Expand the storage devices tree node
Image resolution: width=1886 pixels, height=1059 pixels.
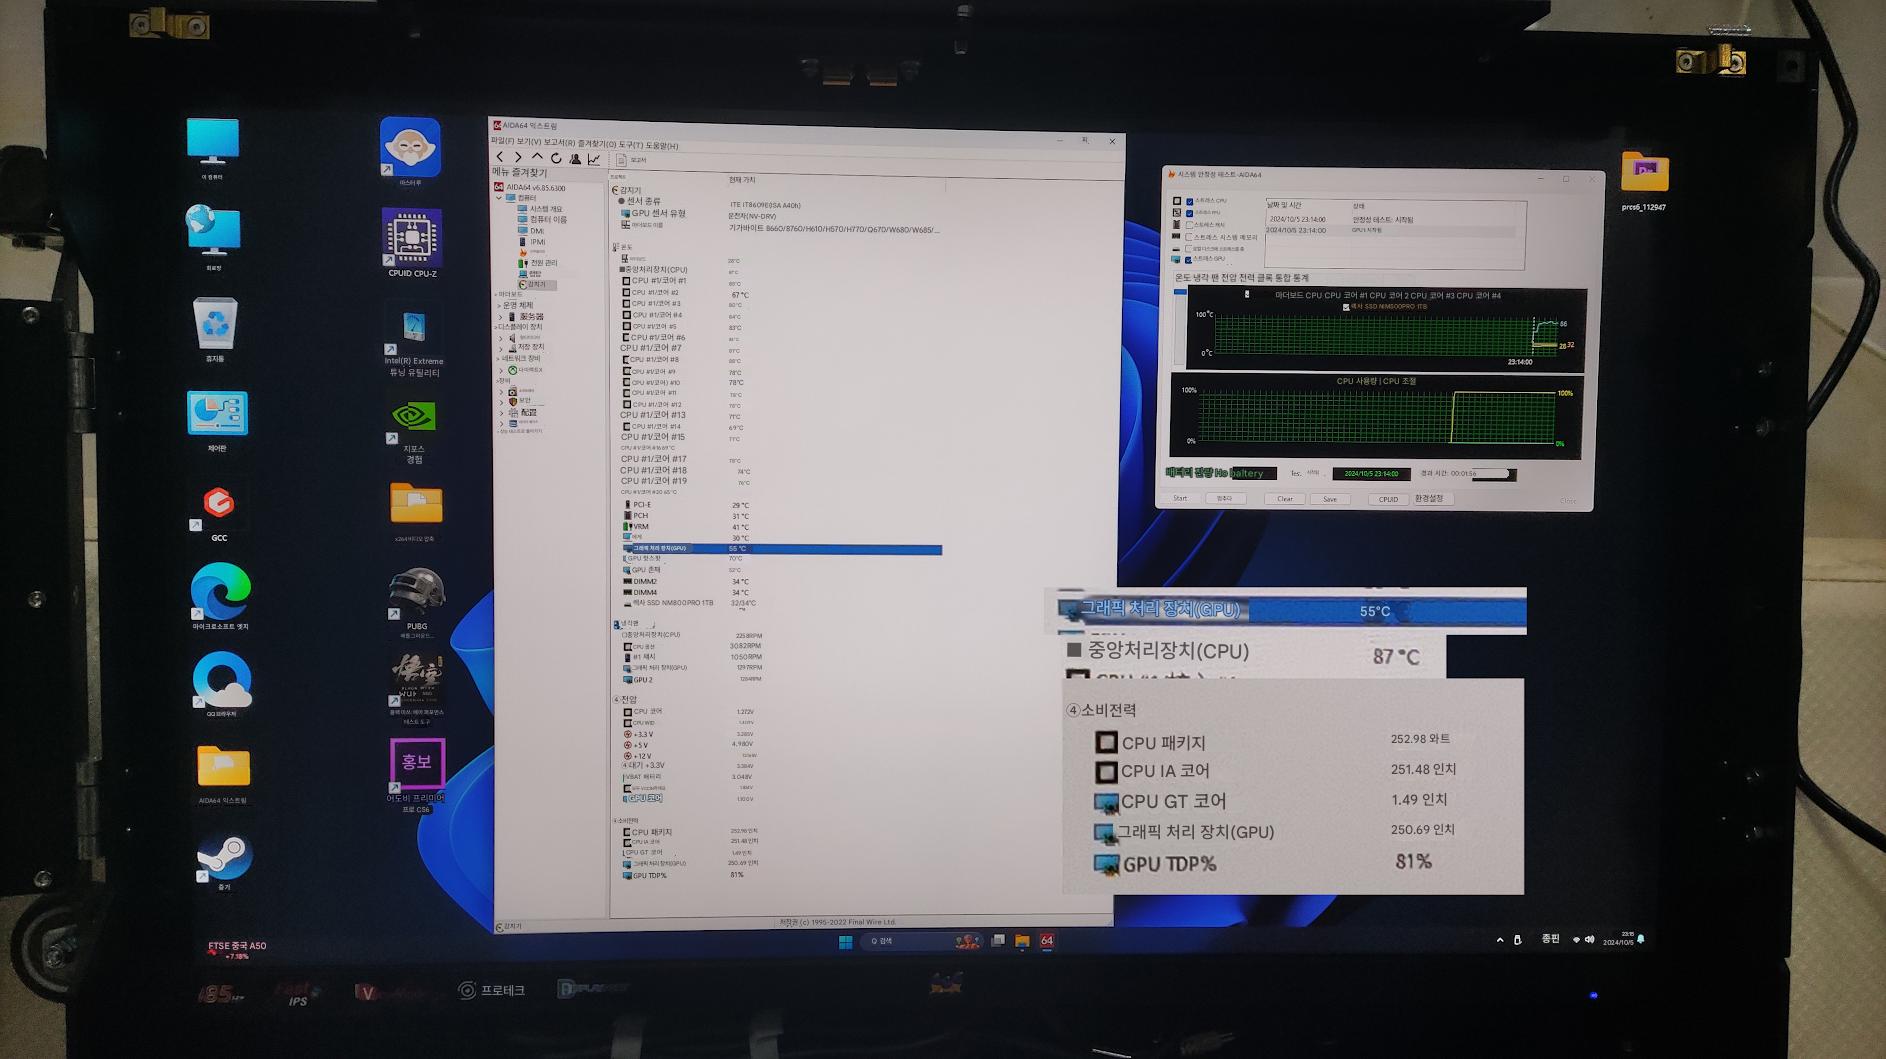coord(501,348)
